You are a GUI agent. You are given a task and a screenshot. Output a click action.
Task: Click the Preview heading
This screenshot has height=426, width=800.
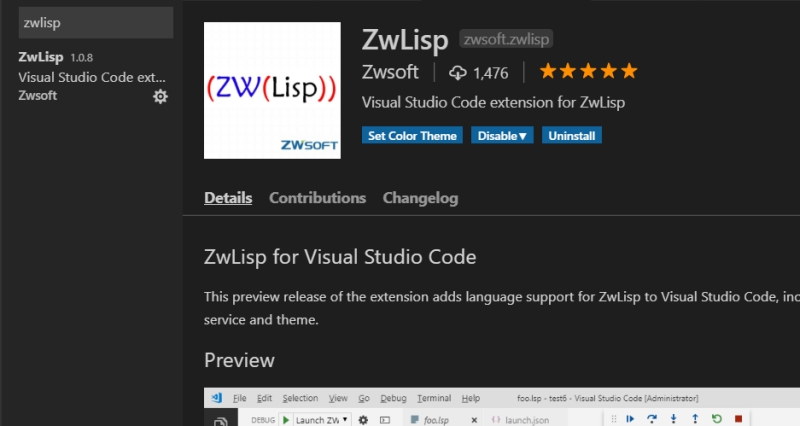coord(239,360)
